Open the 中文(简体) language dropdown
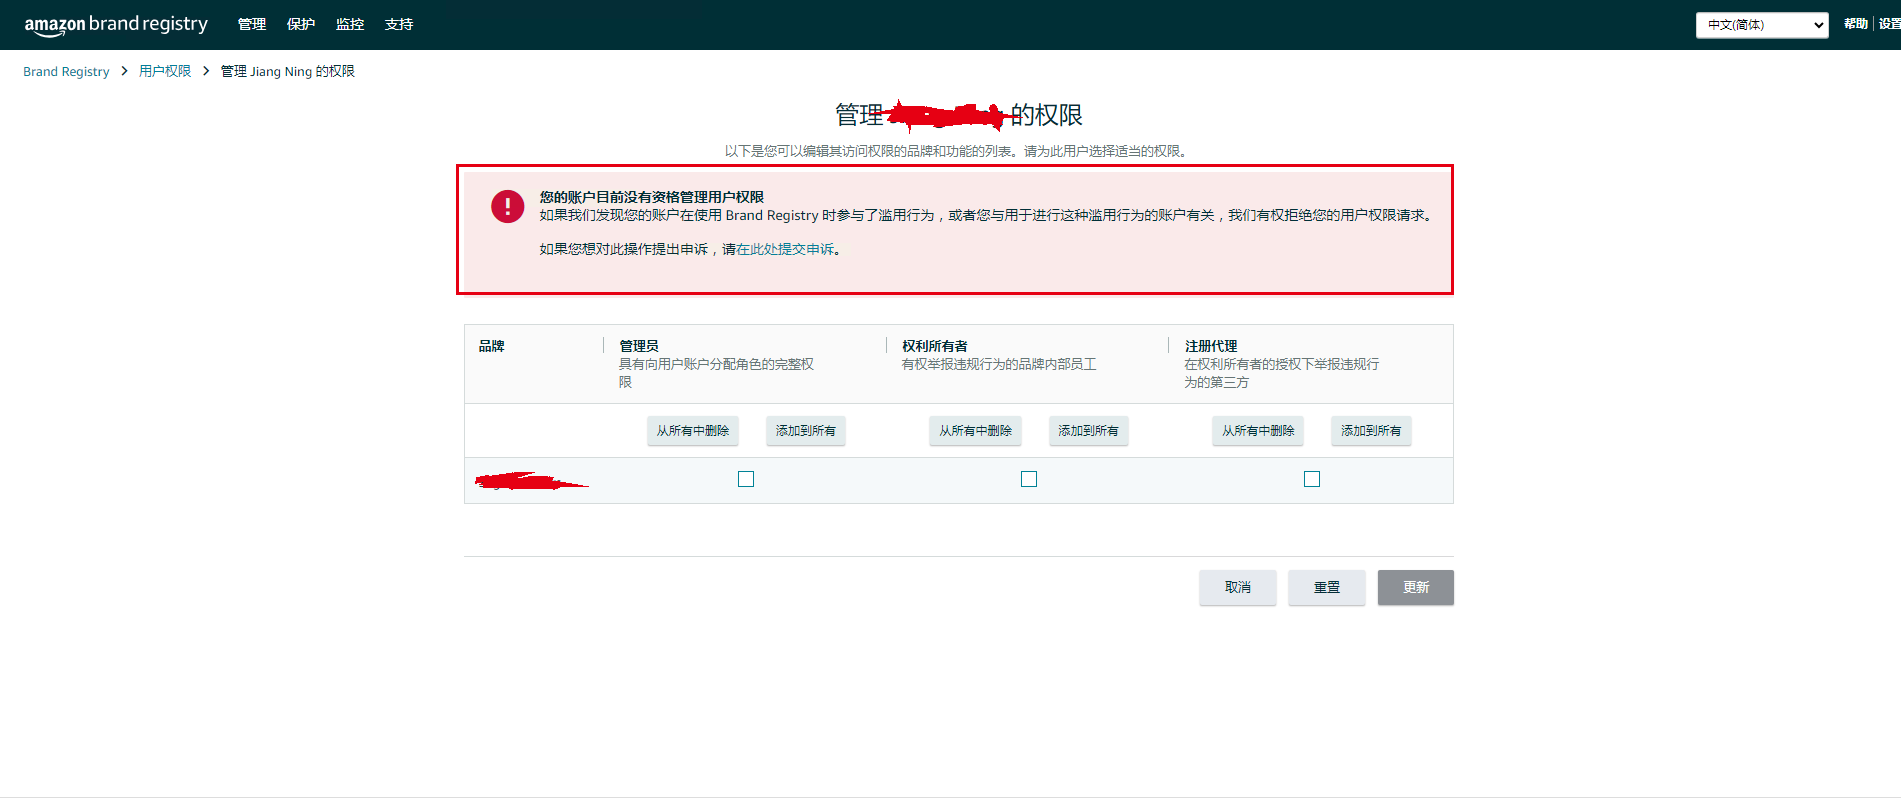Screen dimensions: 1901x799 point(1761,25)
